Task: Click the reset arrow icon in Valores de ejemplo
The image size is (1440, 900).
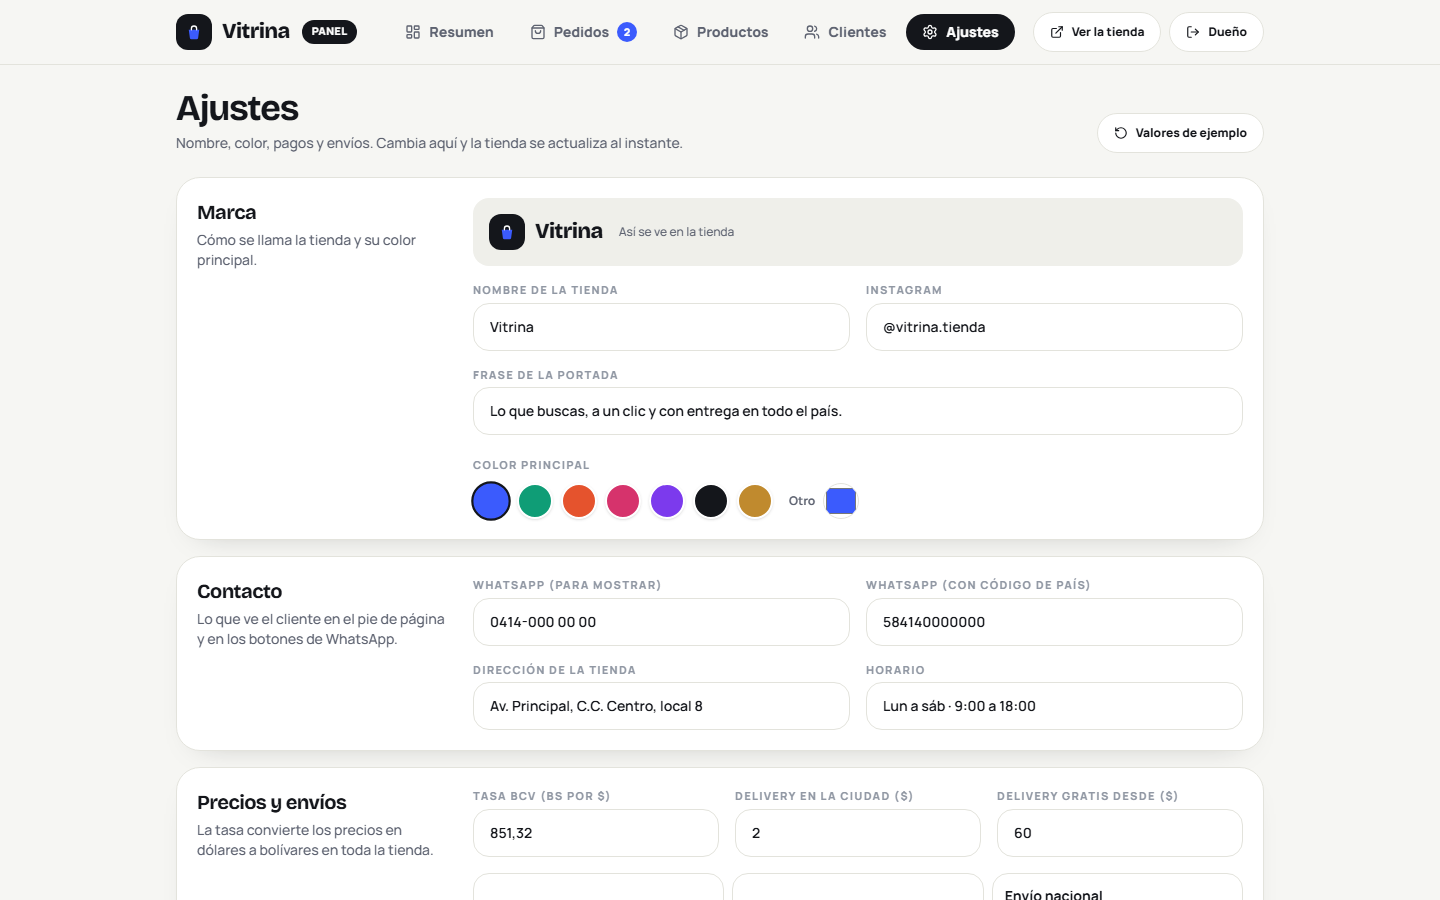Action: [1121, 133]
